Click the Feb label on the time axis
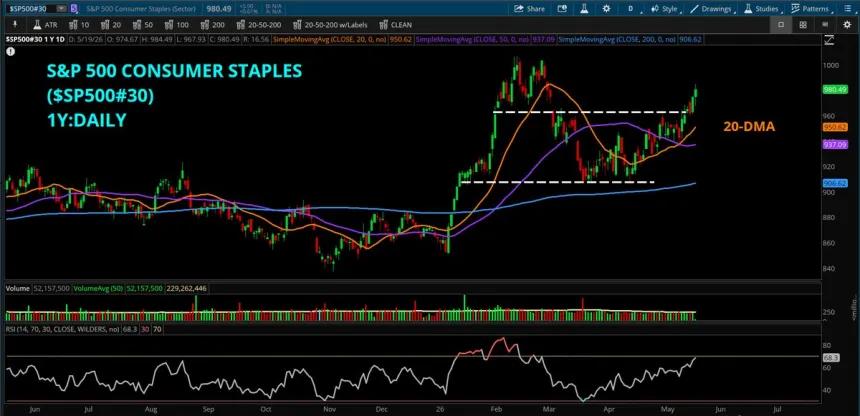The image size is (860, 416). tap(496, 409)
